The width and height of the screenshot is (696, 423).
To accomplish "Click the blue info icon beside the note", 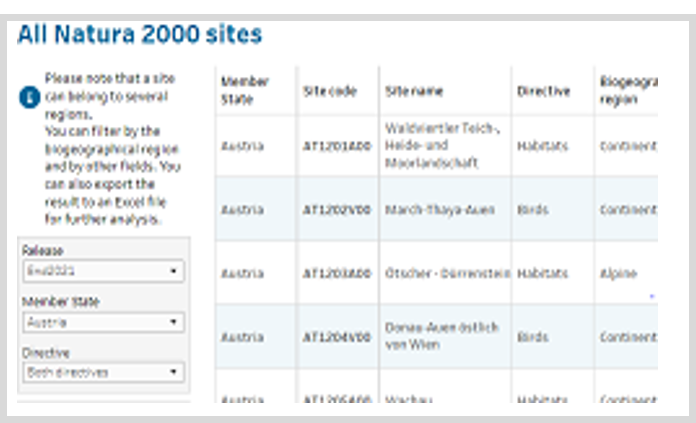I will (x=30, y=97).
